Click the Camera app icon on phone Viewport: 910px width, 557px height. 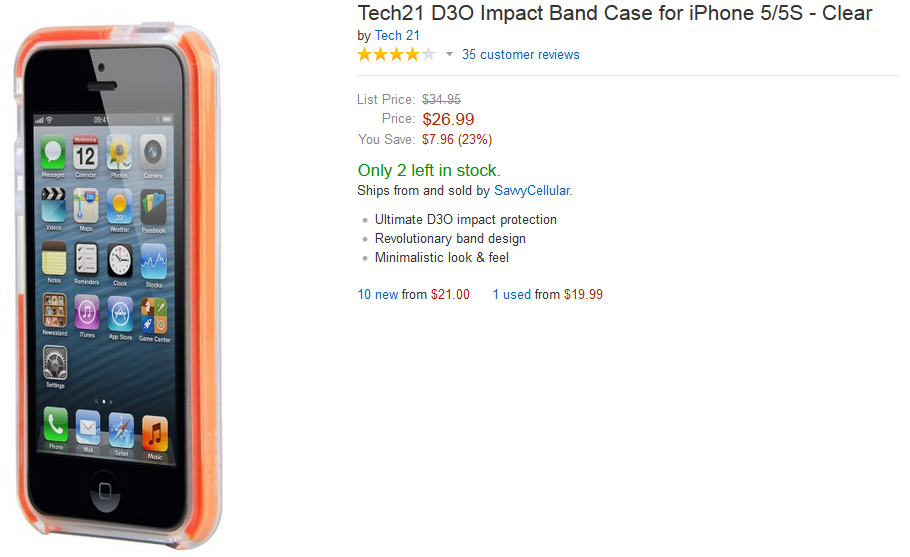point(152,152)
